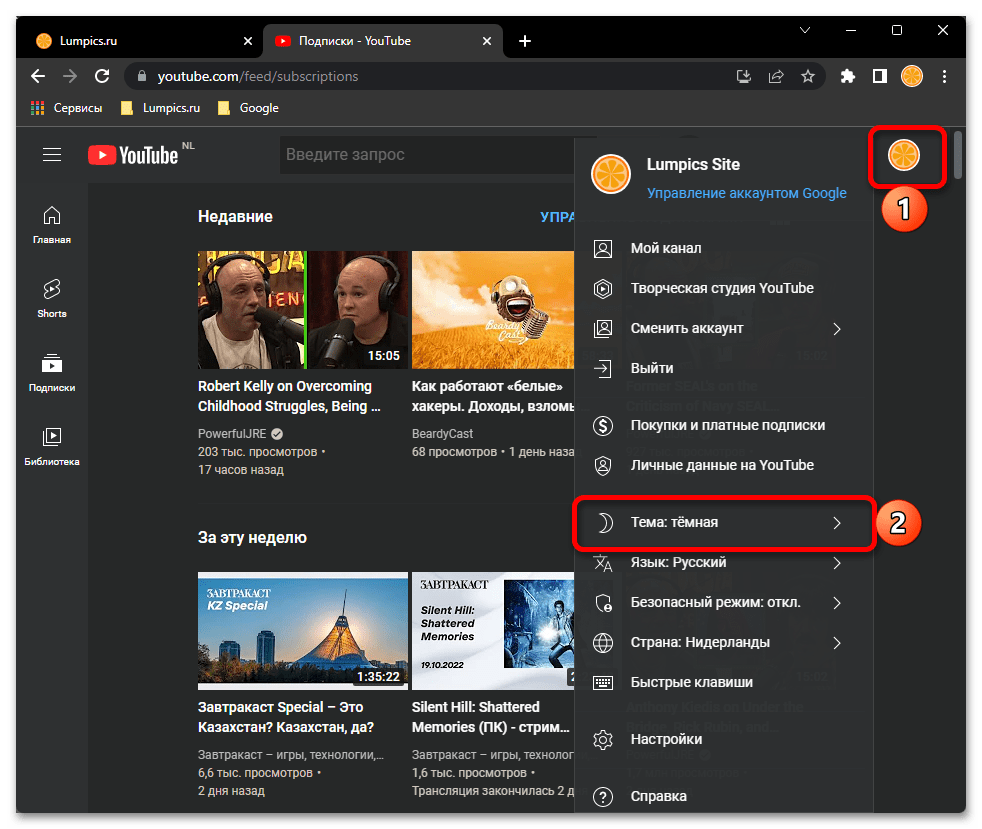Viewport: 982px width, 829px height.
Task: Expand Безопасный режим: откл. submenu
Action: 723,603
